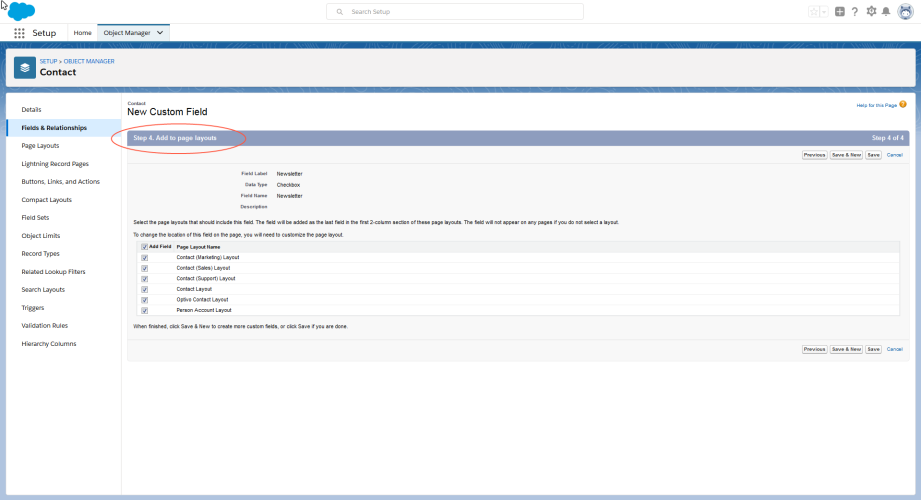Click the bottom Previous button
Viewport: 921px width, 500px height.
(x=814, y=349)
